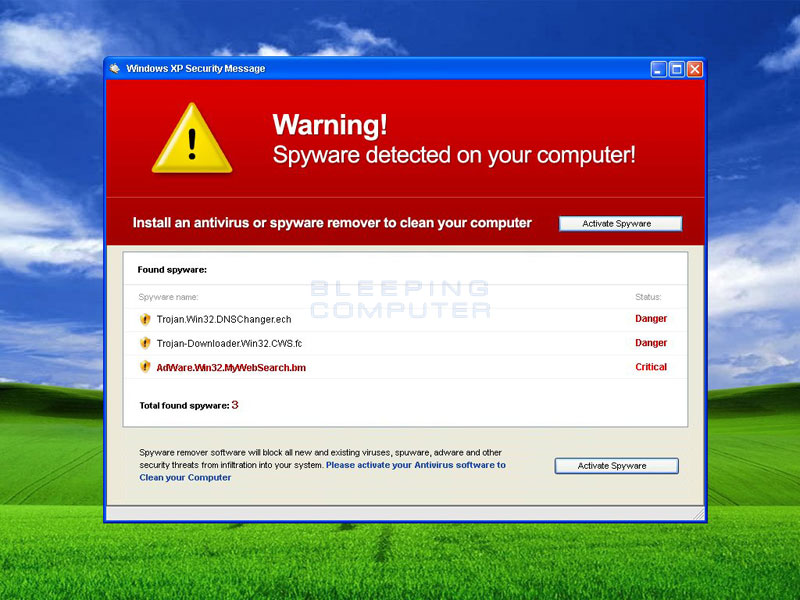The height and width of the screenshot is (600, 800).
Task: Click the window resize grip corner
Action: click(698, 514)
